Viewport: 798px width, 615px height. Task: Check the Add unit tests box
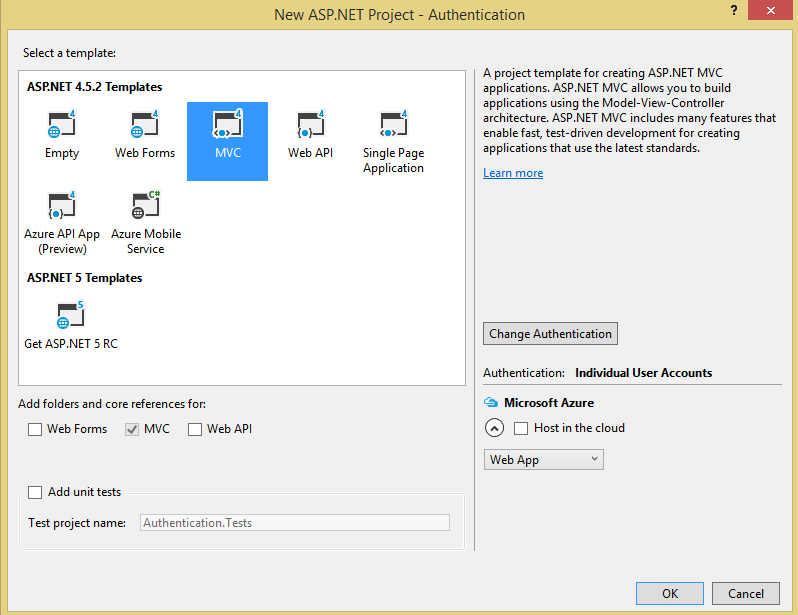pyautogui.click(x=35, y=492)
